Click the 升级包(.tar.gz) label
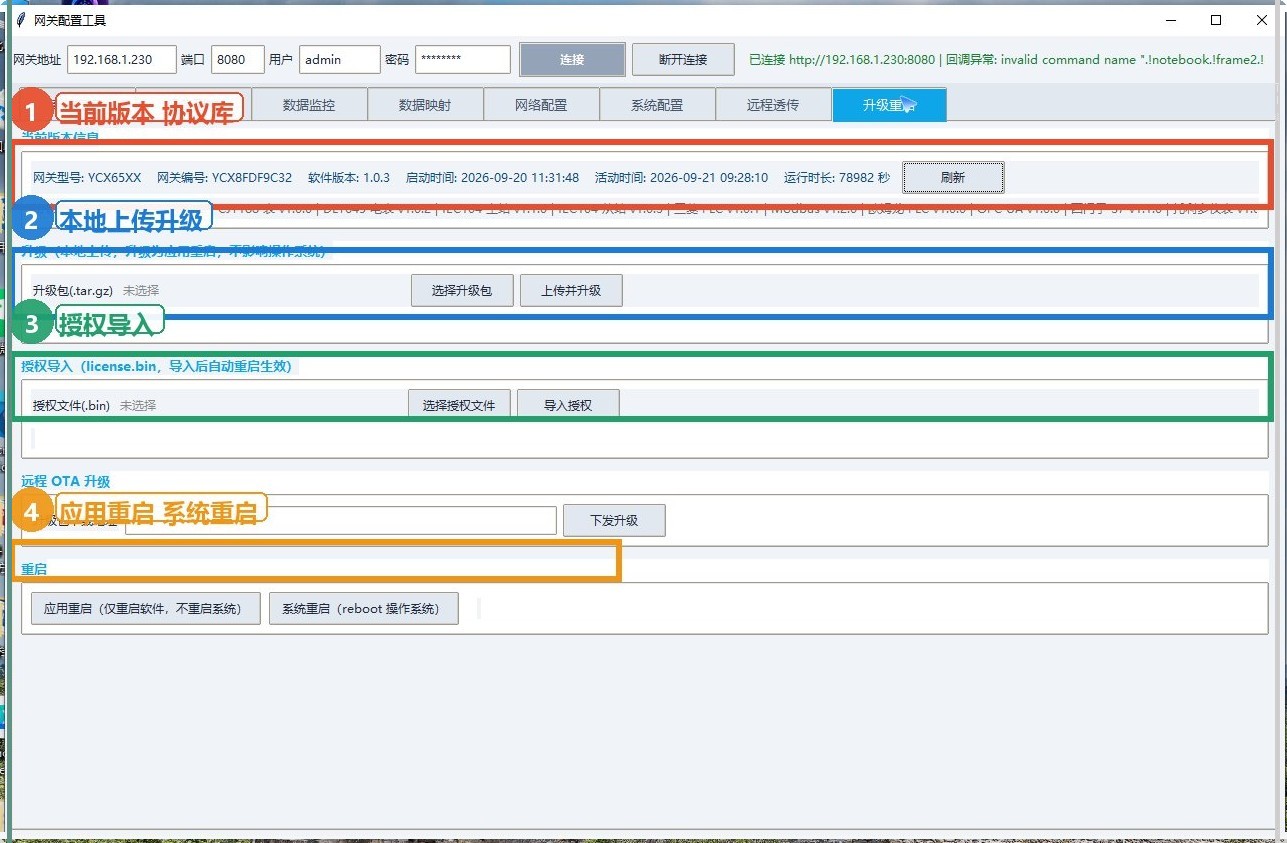1287x843 pixels. [73, 291]
